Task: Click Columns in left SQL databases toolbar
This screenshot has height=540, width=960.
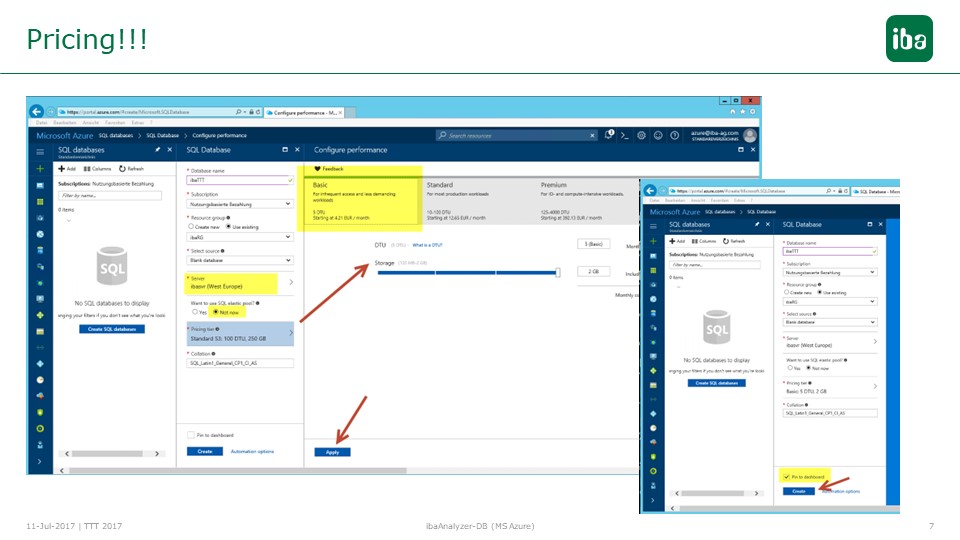Action: 97,168
